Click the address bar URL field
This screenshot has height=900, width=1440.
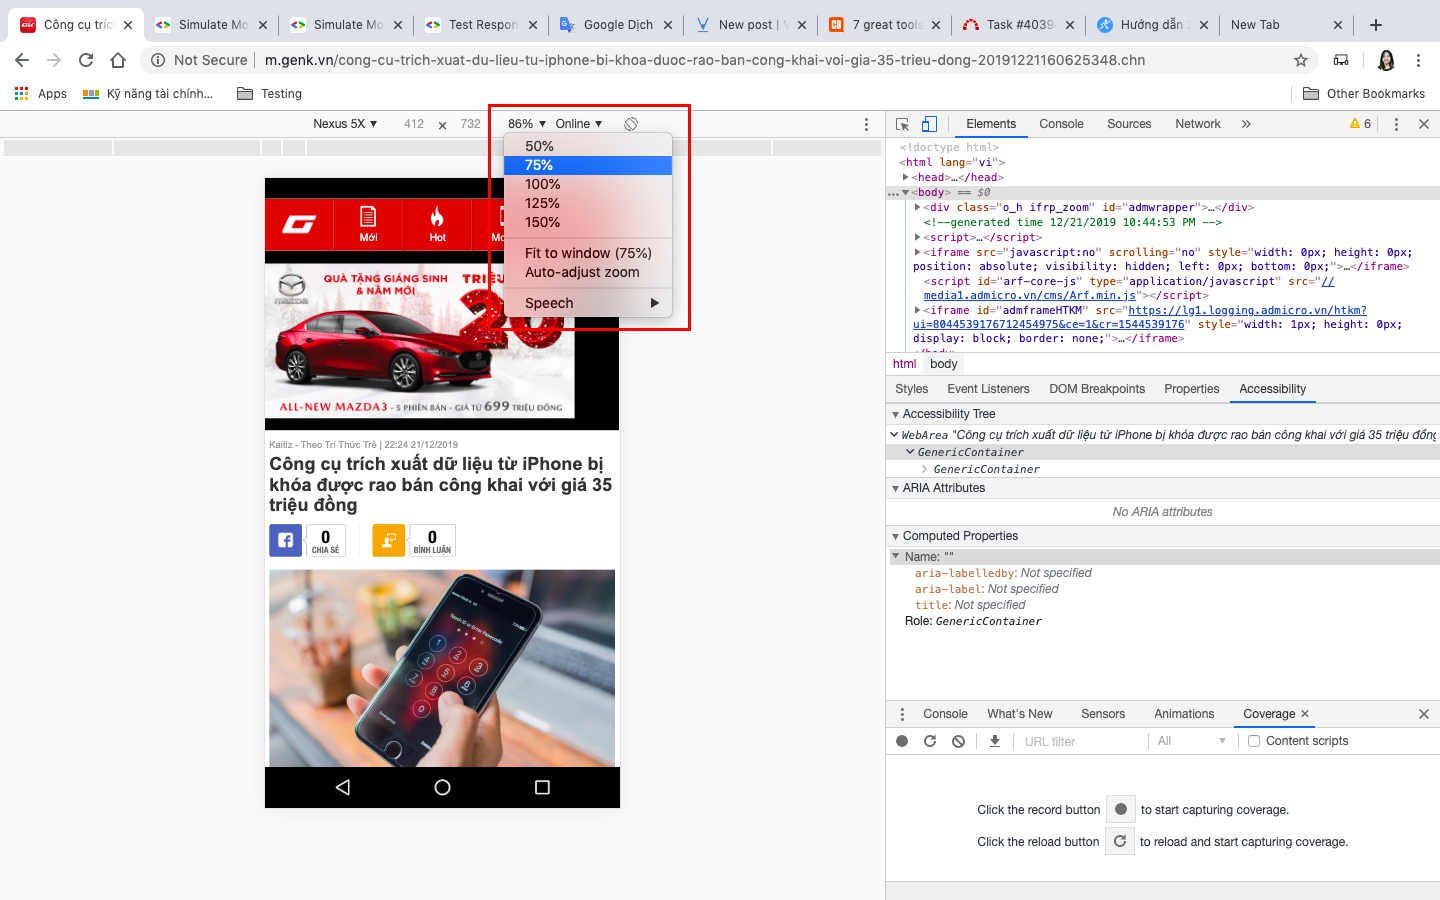(704, 60)
